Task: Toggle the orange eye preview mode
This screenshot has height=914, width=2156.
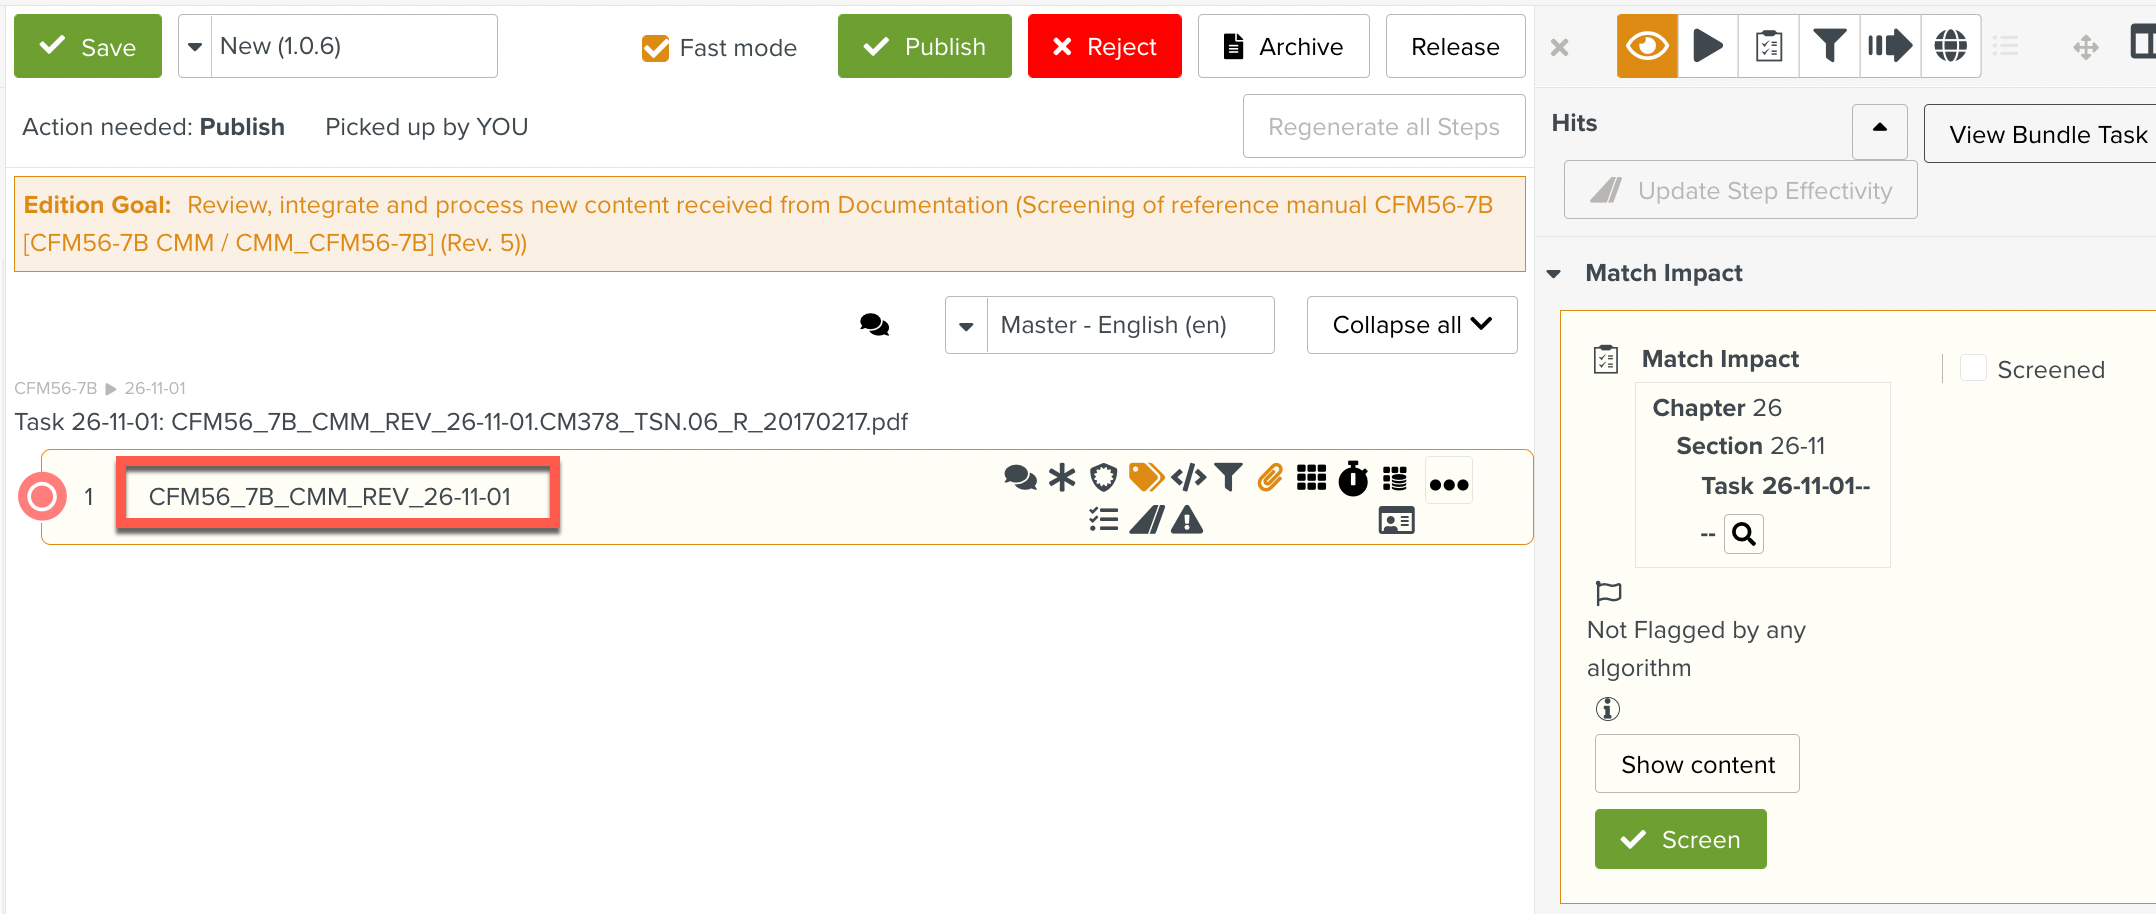Action: click(1646, 45)
